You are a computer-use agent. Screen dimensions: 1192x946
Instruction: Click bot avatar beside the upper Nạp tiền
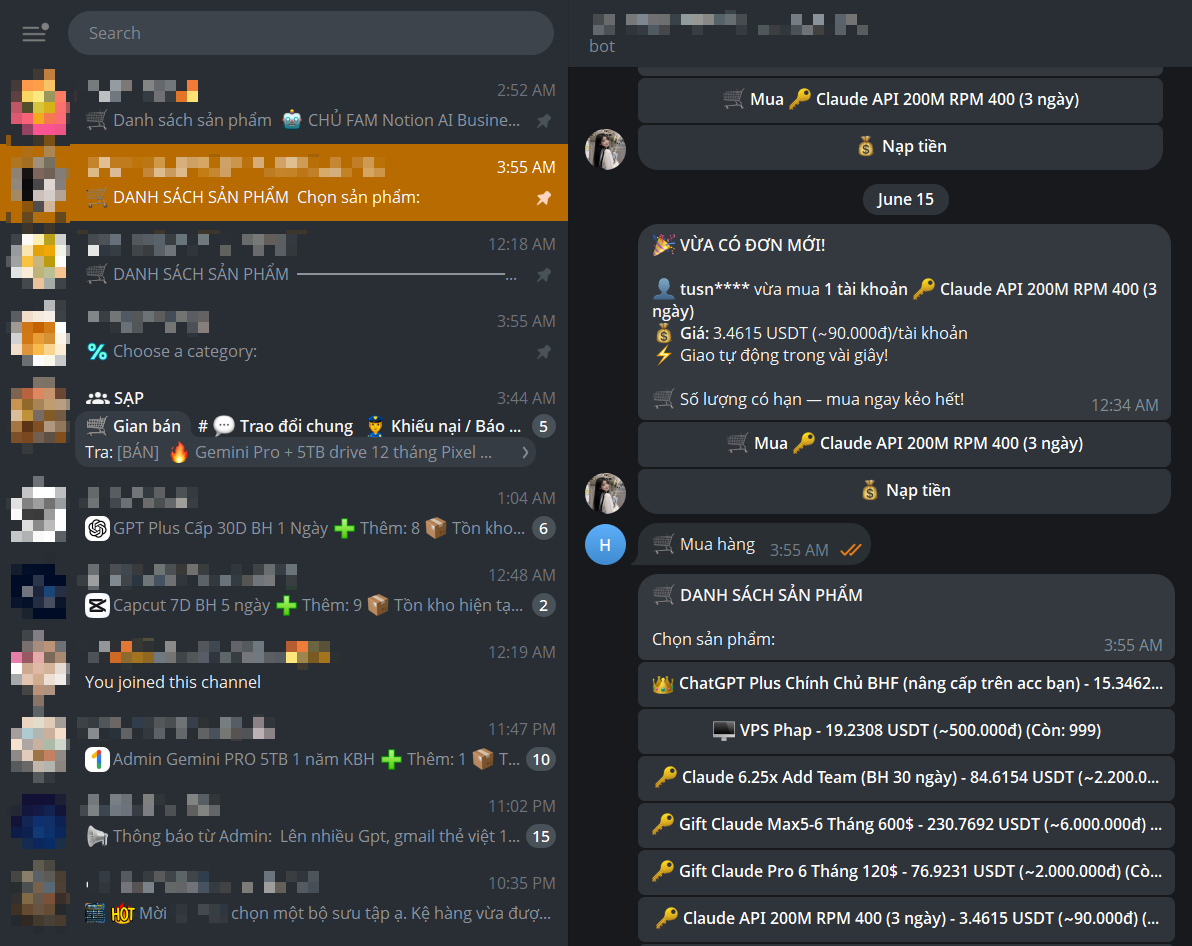(605, 149)
